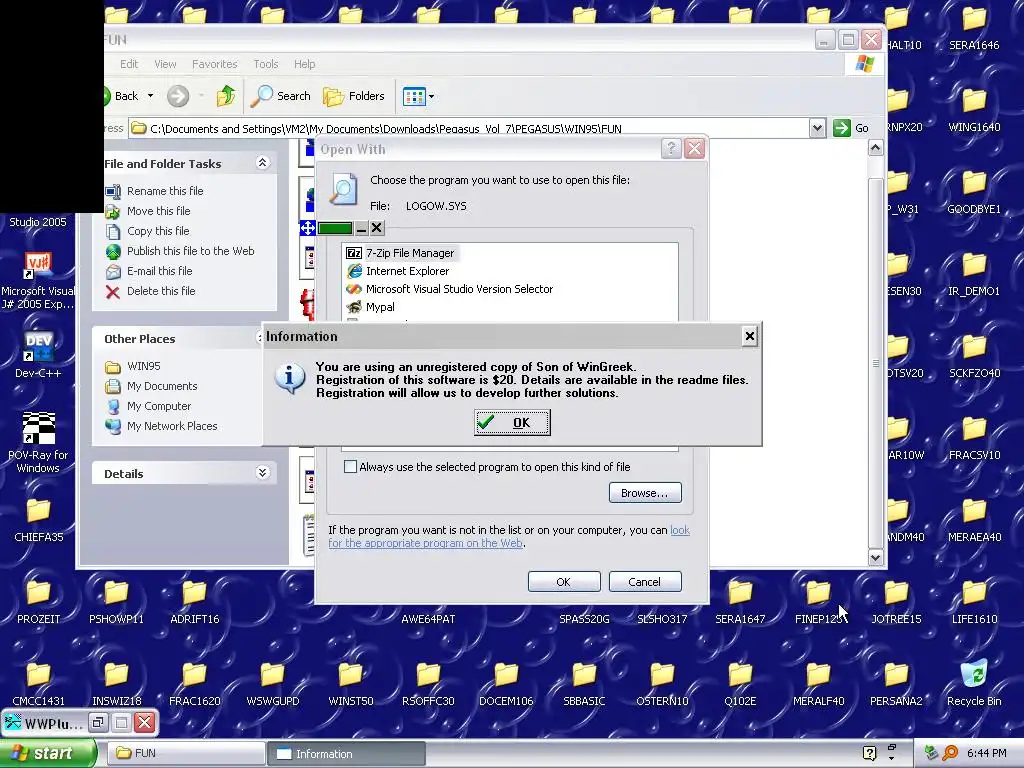
Task: Select the LIFE1610 desktop folder
Action: (974, 600)
